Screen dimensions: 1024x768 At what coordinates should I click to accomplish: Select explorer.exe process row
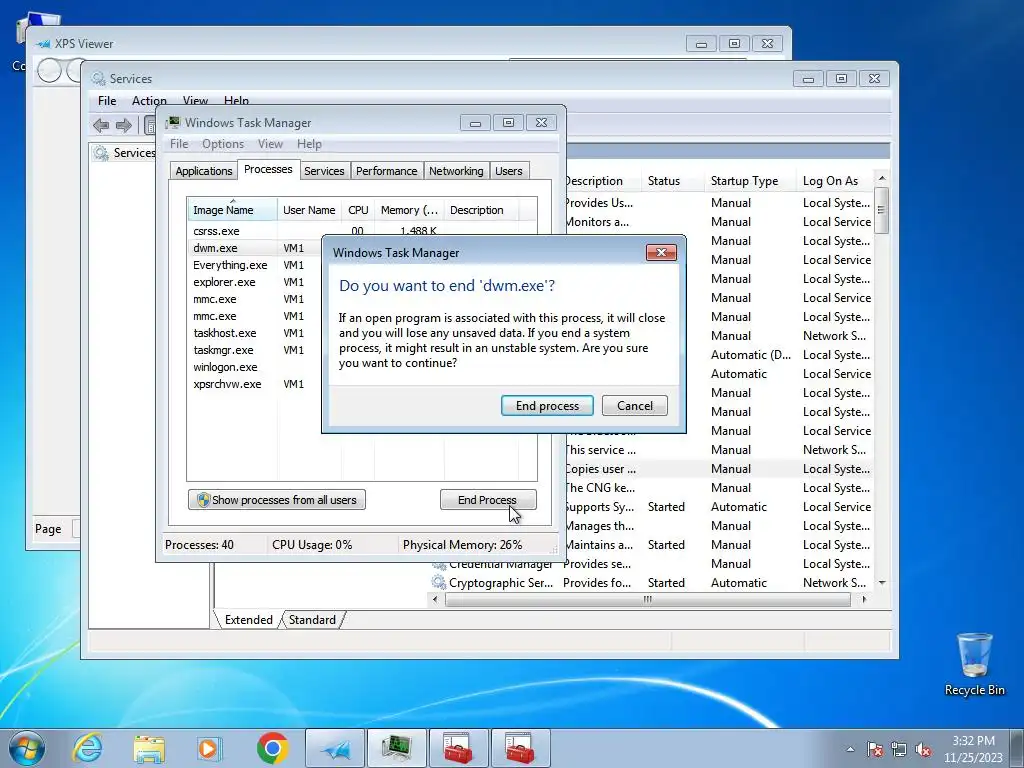[x=255, y=282]
